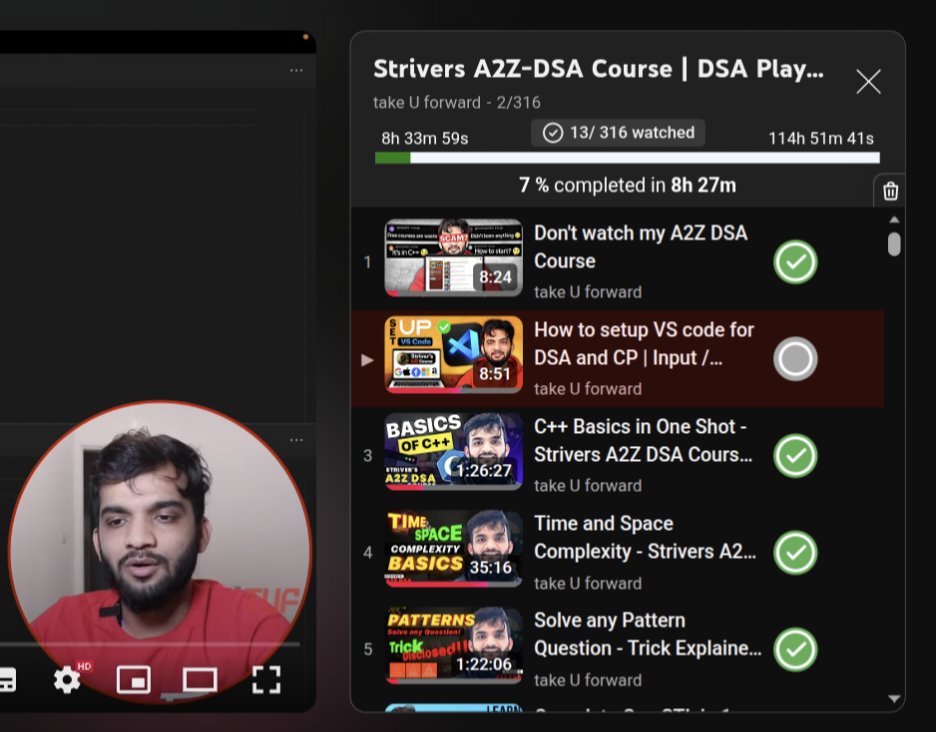Unmark 'Don't watch my A2Z DSA Course' as watched
This screenshot has height=732, width=936.
point(794,261)
